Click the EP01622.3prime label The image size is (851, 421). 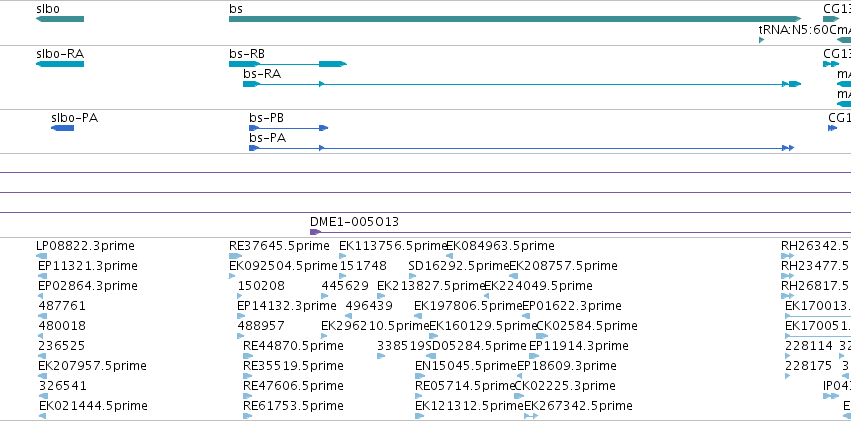tap(571, 306)
